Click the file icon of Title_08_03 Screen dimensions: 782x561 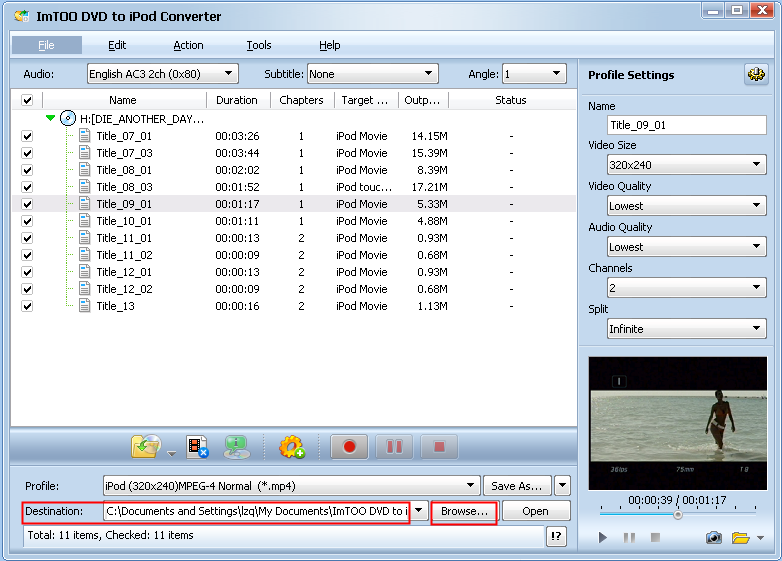click(x=85, y=187)
